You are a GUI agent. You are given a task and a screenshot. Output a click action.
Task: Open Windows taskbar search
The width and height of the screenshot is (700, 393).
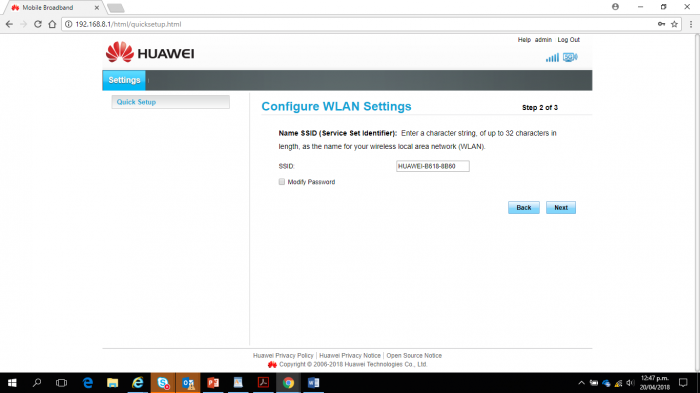(37, 383)
